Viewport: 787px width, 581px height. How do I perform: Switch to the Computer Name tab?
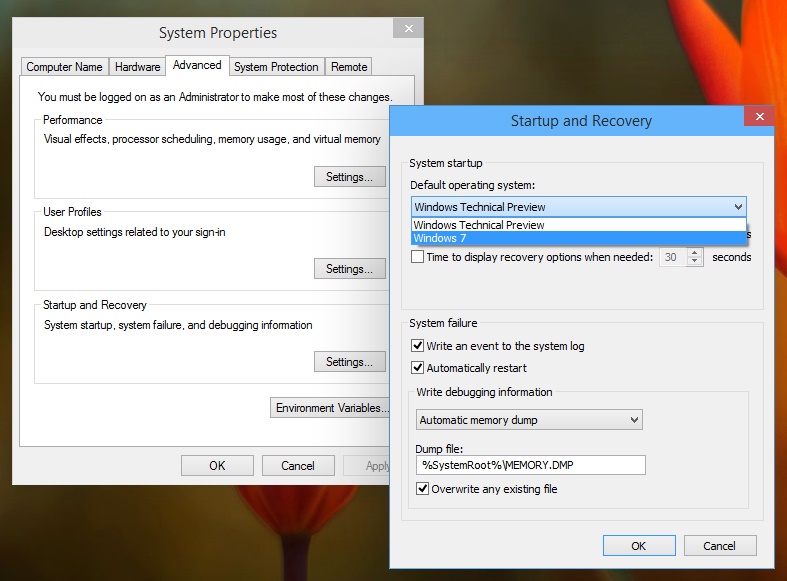64,67
